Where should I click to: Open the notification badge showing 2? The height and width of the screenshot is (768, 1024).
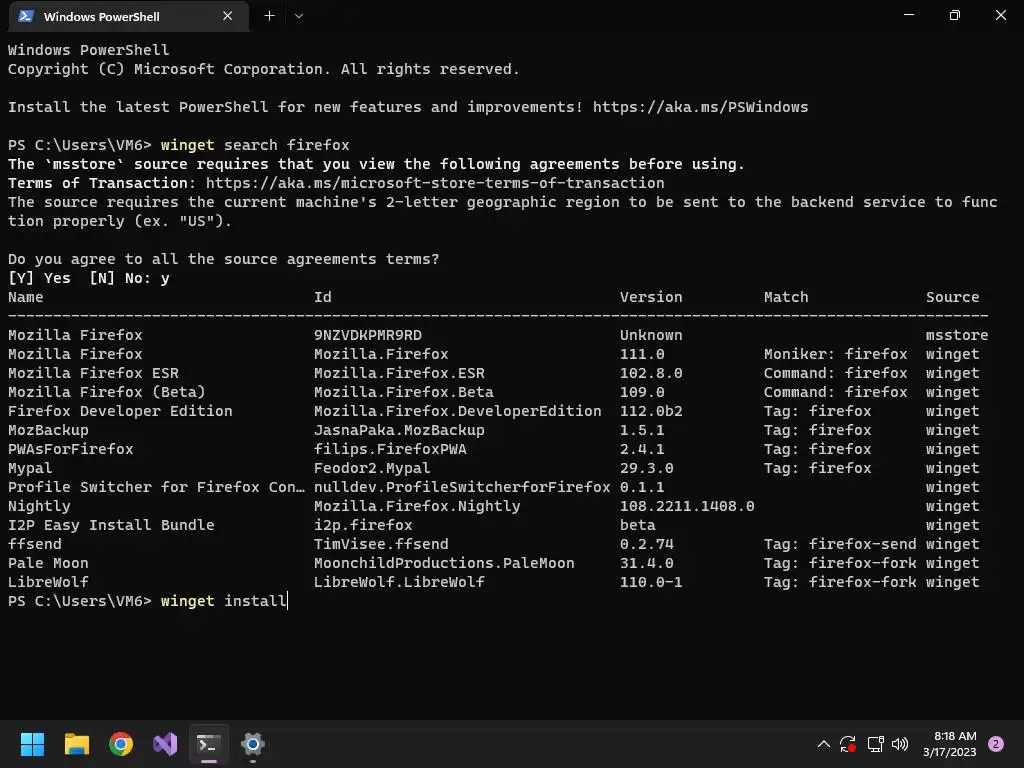point(996,744)
